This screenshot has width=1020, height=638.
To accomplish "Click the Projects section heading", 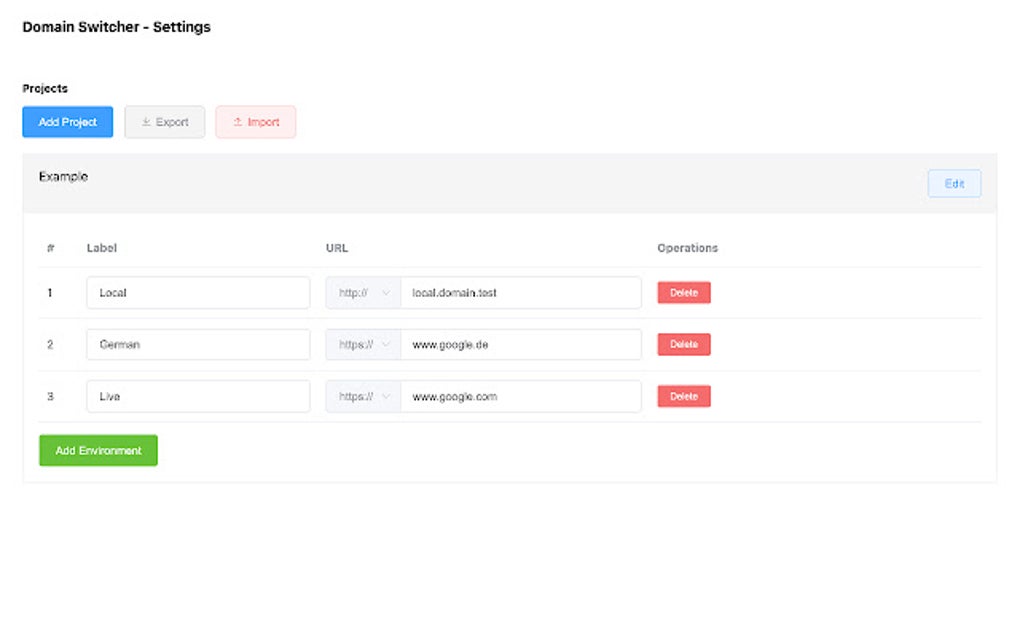I will tap(45, 88).
